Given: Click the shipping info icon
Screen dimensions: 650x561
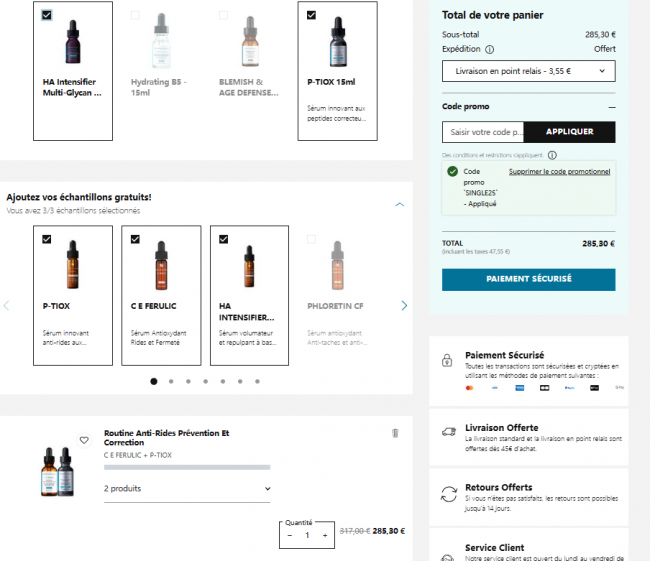Looking at the screenshot, I should tap(490, 48).
